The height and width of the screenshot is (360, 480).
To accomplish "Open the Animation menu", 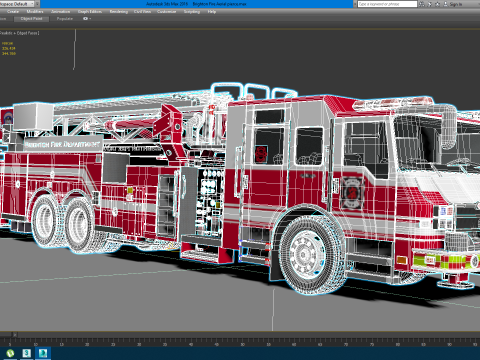I will (x=61, y=12).
